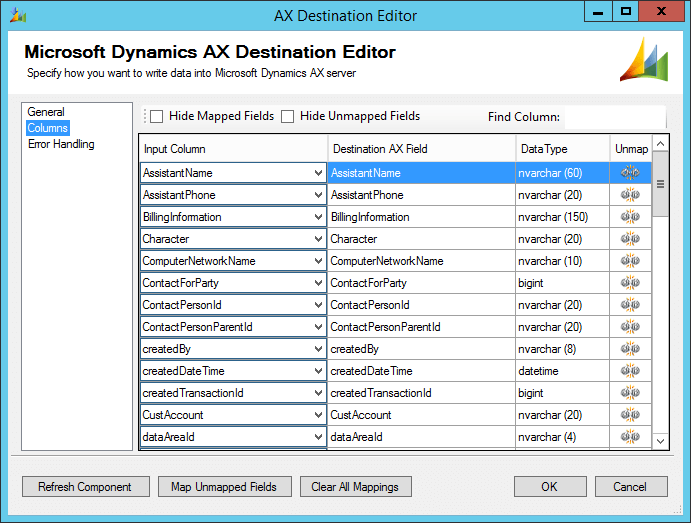Toggle Hide Unmapped Fields checkbox
691x523 pixels.
coord(288,117)
